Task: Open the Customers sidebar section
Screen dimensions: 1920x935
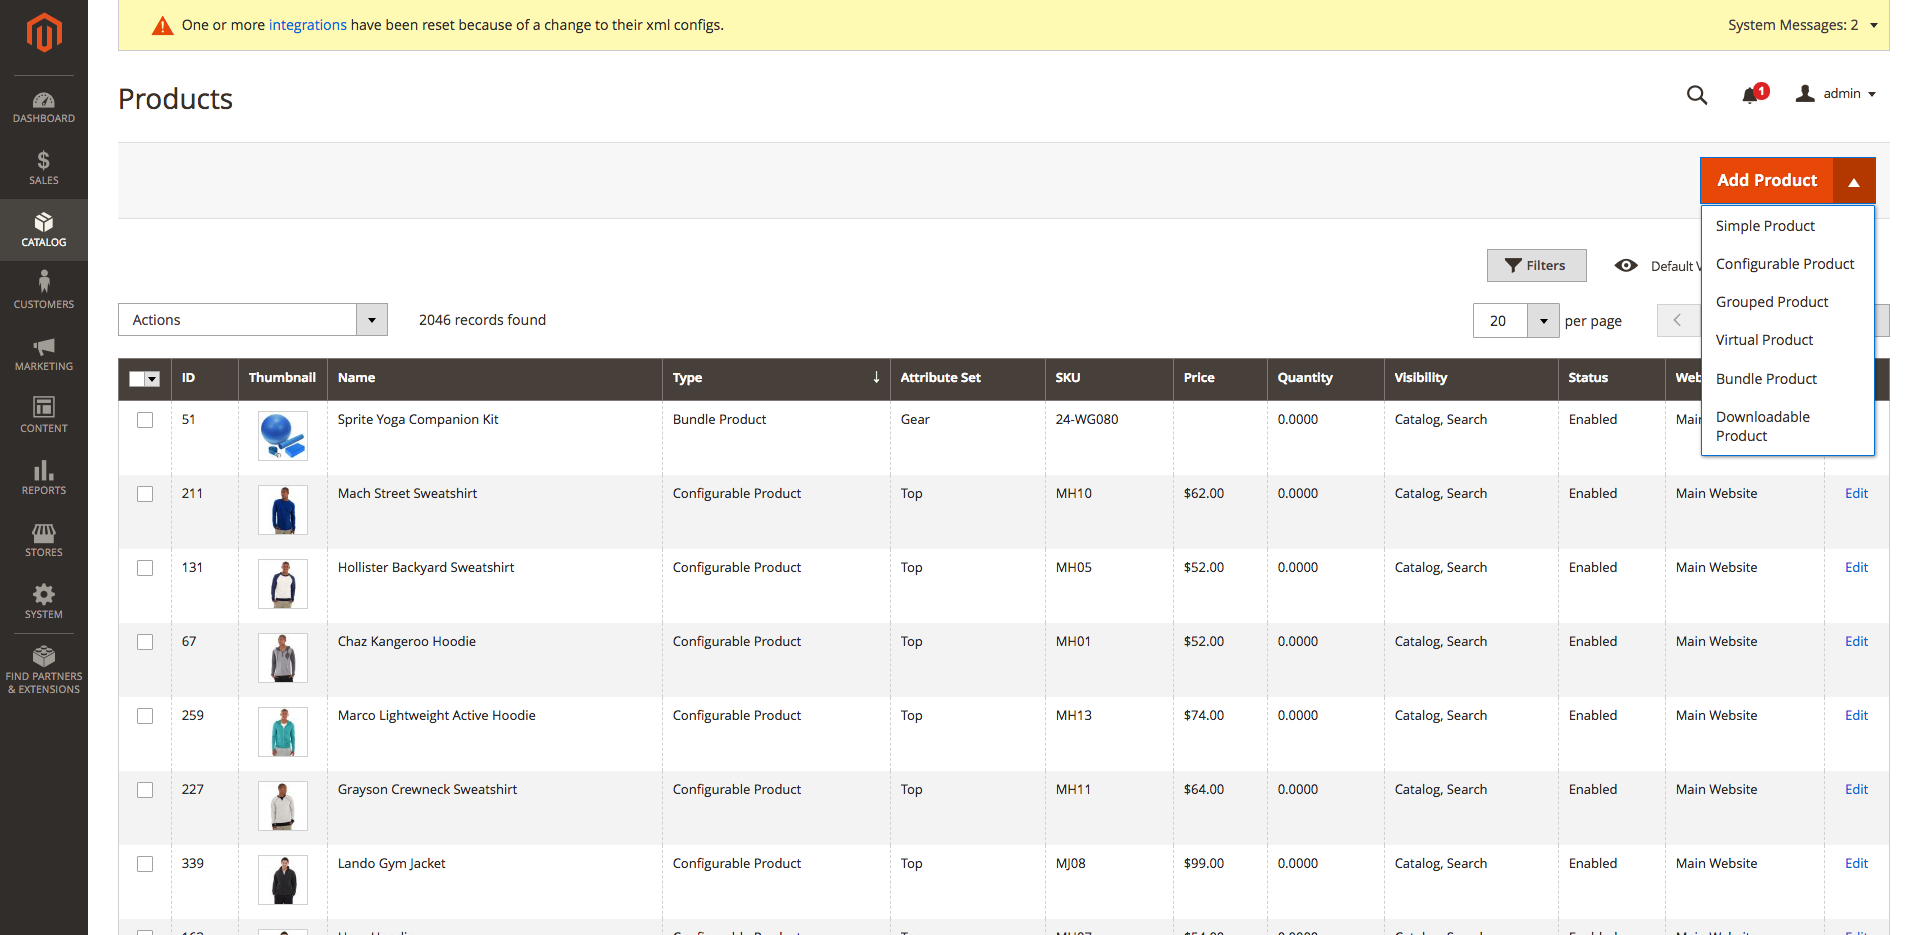Action: pos(44,291)
